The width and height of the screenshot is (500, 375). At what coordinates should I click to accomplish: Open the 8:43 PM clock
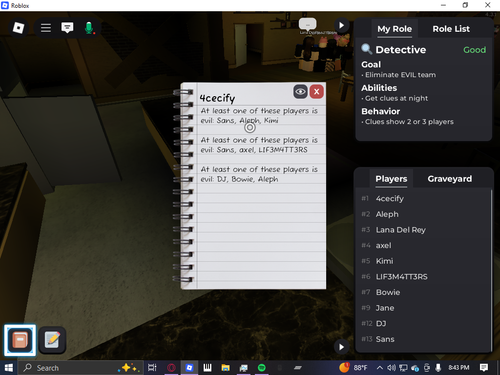tap(459, 368)
